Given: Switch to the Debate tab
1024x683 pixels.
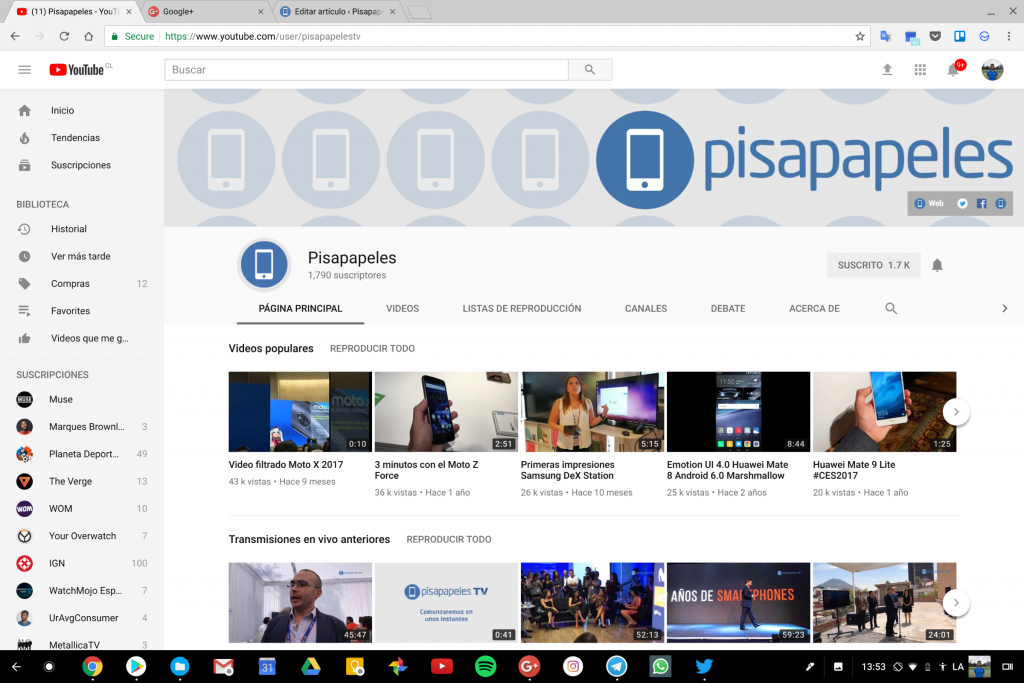Looking at the screenshot, I should coord(728,308).
